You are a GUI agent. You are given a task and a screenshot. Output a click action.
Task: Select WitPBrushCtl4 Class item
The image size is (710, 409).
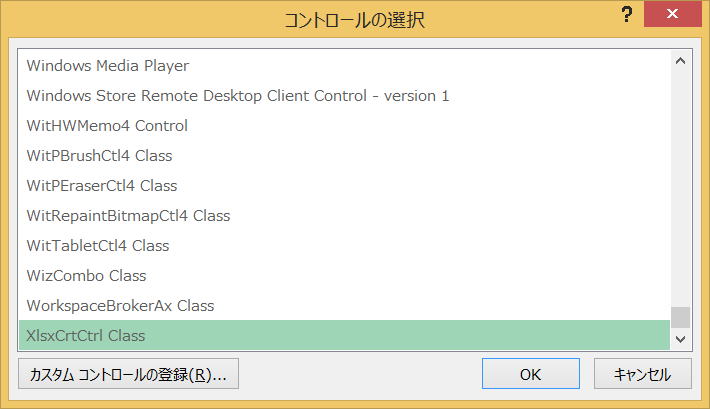[x=344, y=155]
